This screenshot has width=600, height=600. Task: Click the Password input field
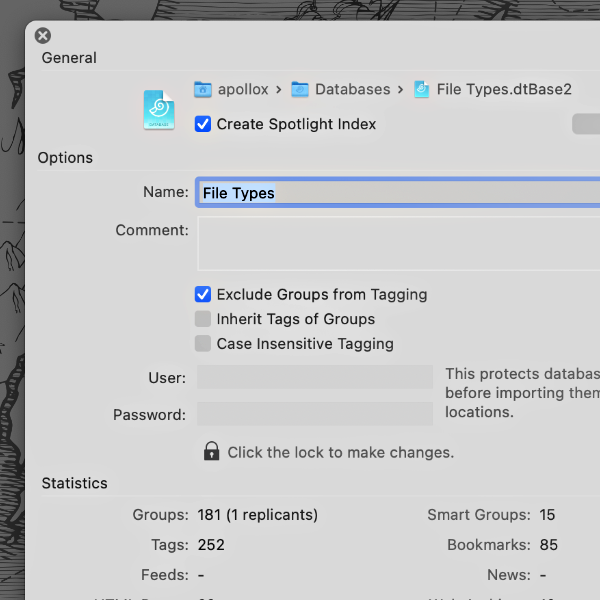315,414
